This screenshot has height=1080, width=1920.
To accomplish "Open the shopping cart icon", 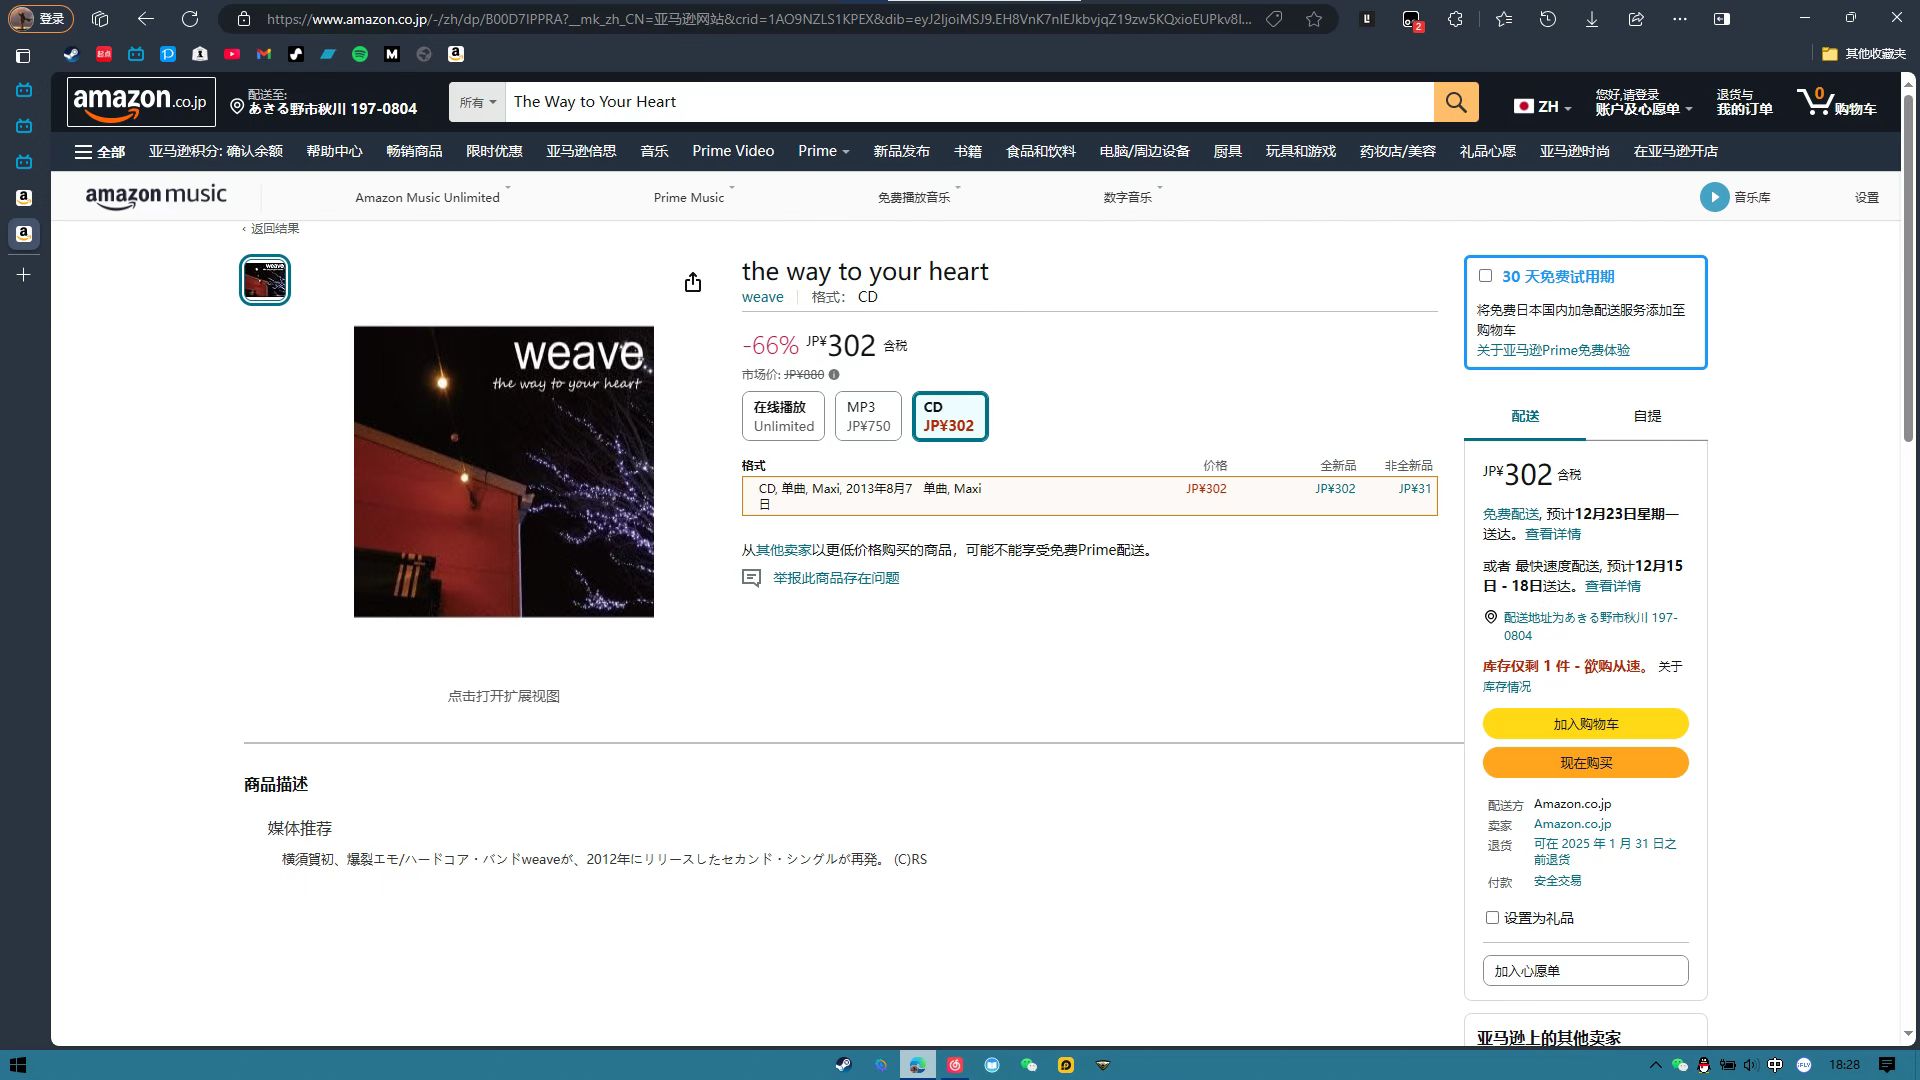I will click(x=1817, y=101).
